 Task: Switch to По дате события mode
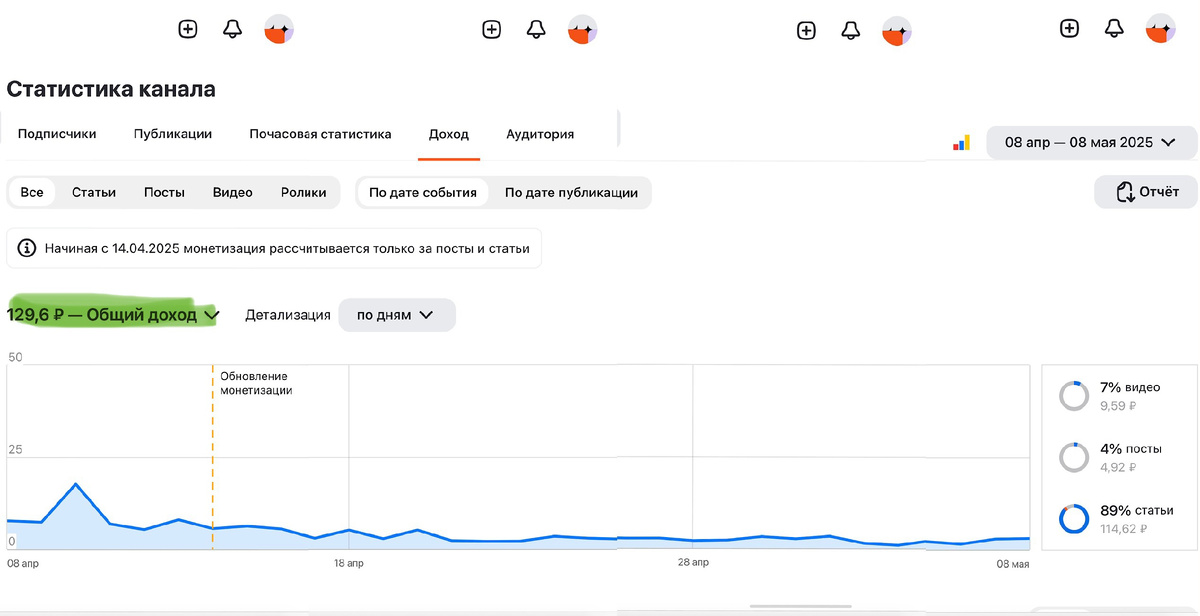423,192
